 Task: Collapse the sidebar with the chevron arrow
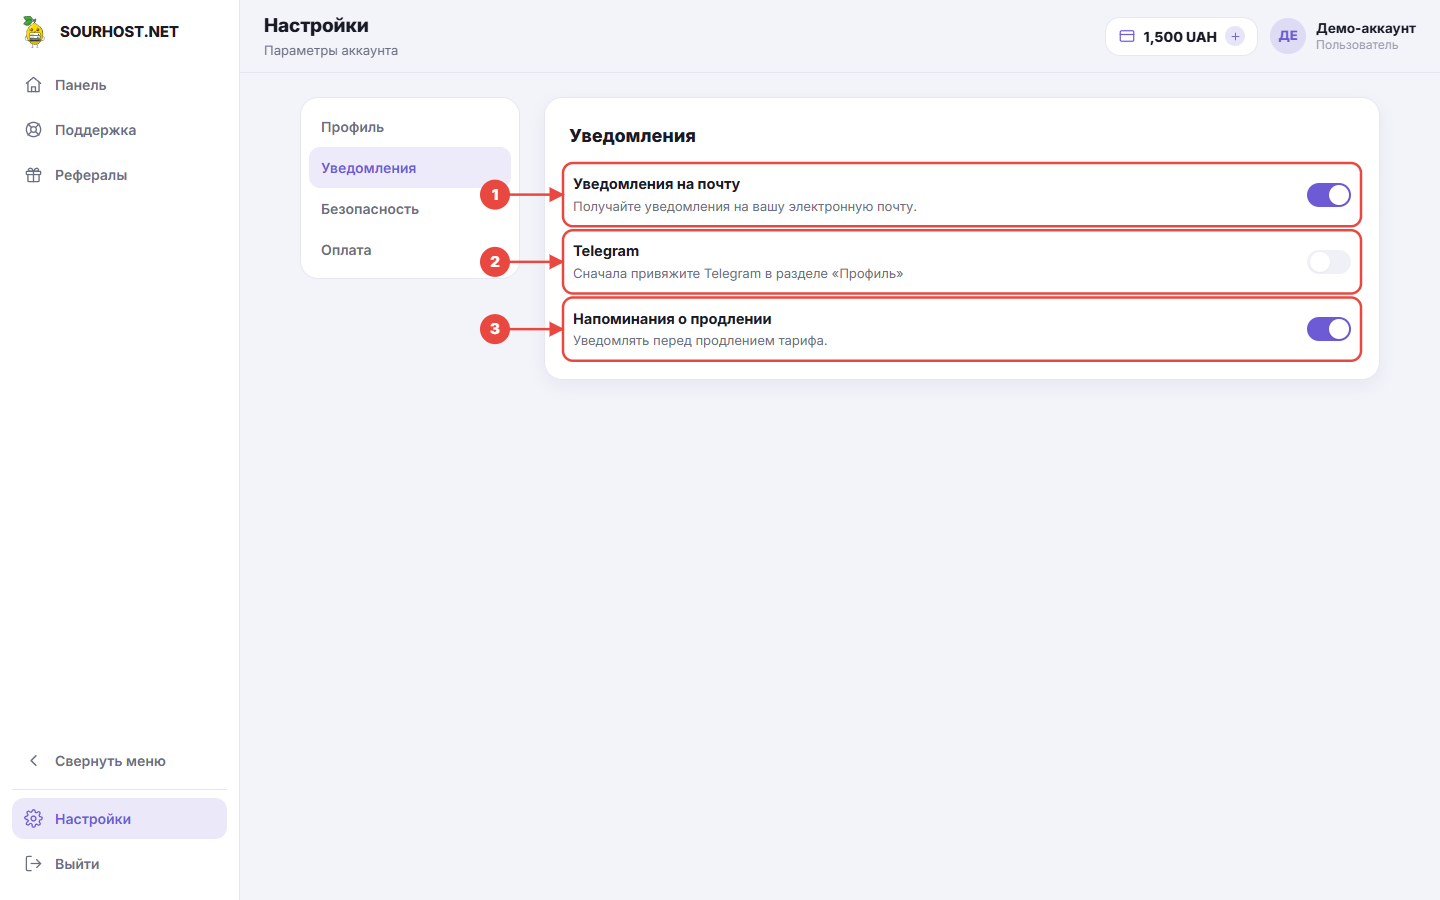34,761
